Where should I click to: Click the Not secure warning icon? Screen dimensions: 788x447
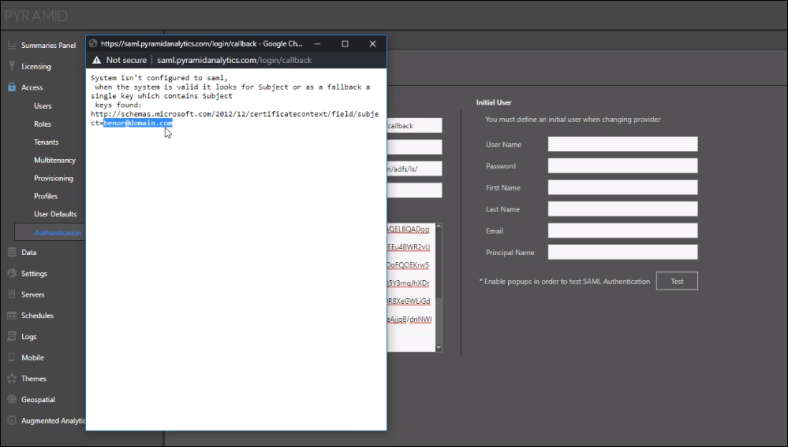click(96, 60)
